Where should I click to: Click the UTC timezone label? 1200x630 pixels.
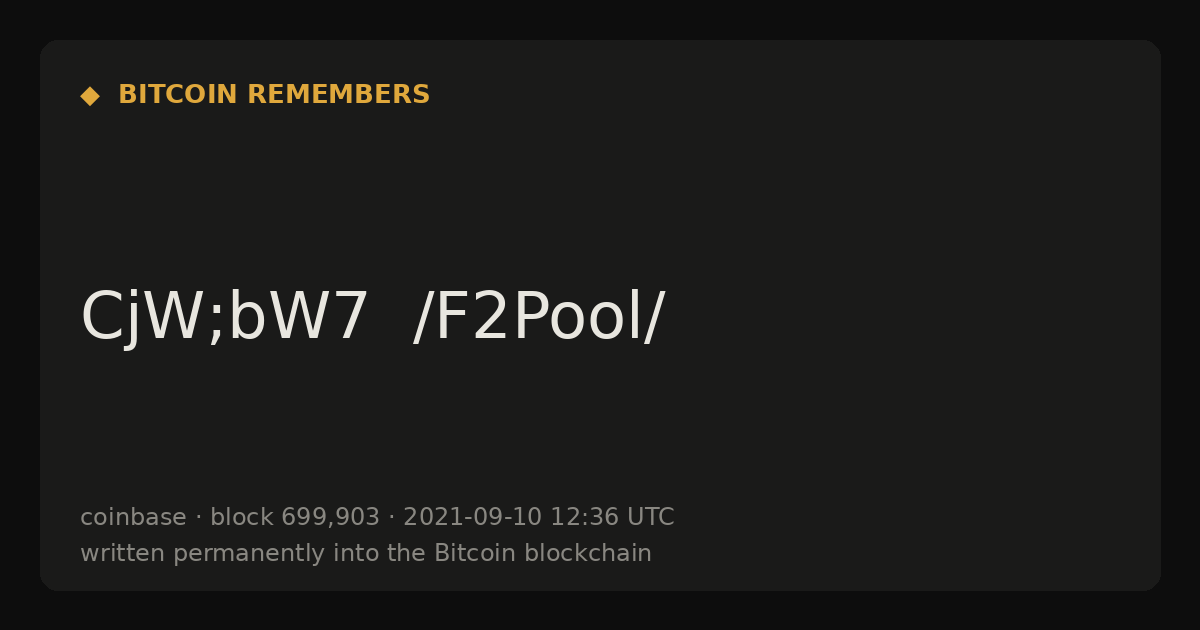point(650,517)
